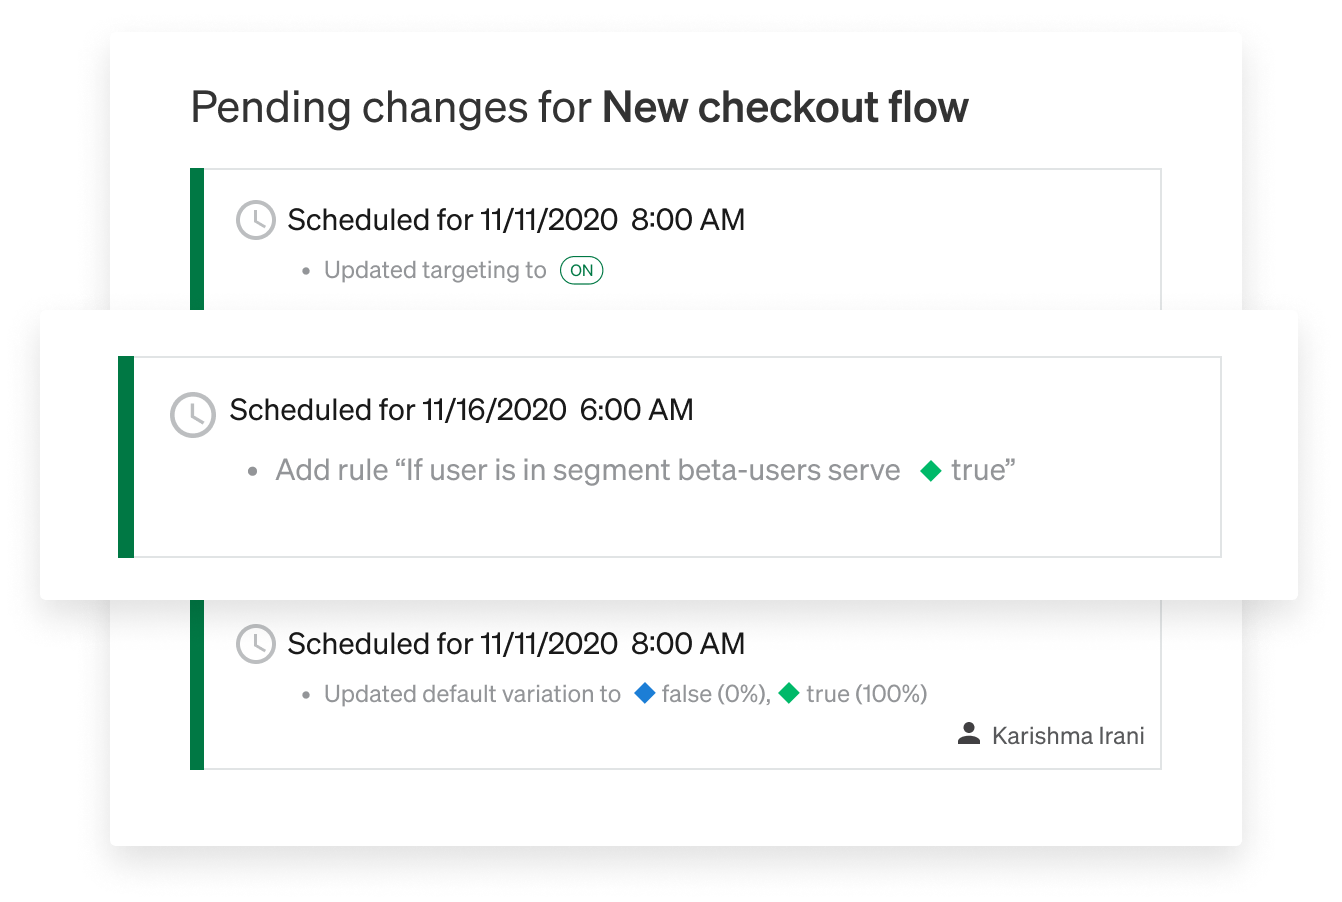Click the Updated targeting to text

pos(435,271)
